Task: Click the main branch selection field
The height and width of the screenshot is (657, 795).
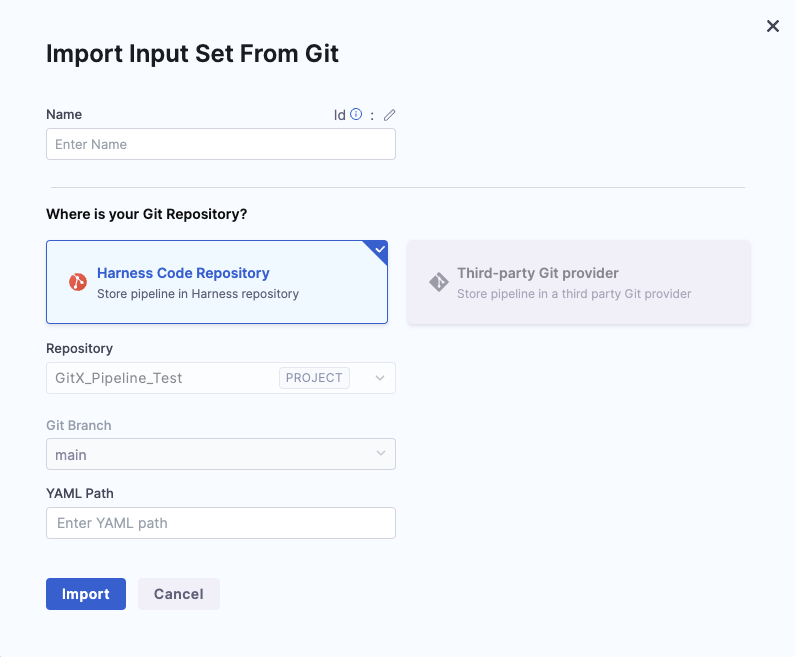Action: pyautogui.click(x=200, y=454)
